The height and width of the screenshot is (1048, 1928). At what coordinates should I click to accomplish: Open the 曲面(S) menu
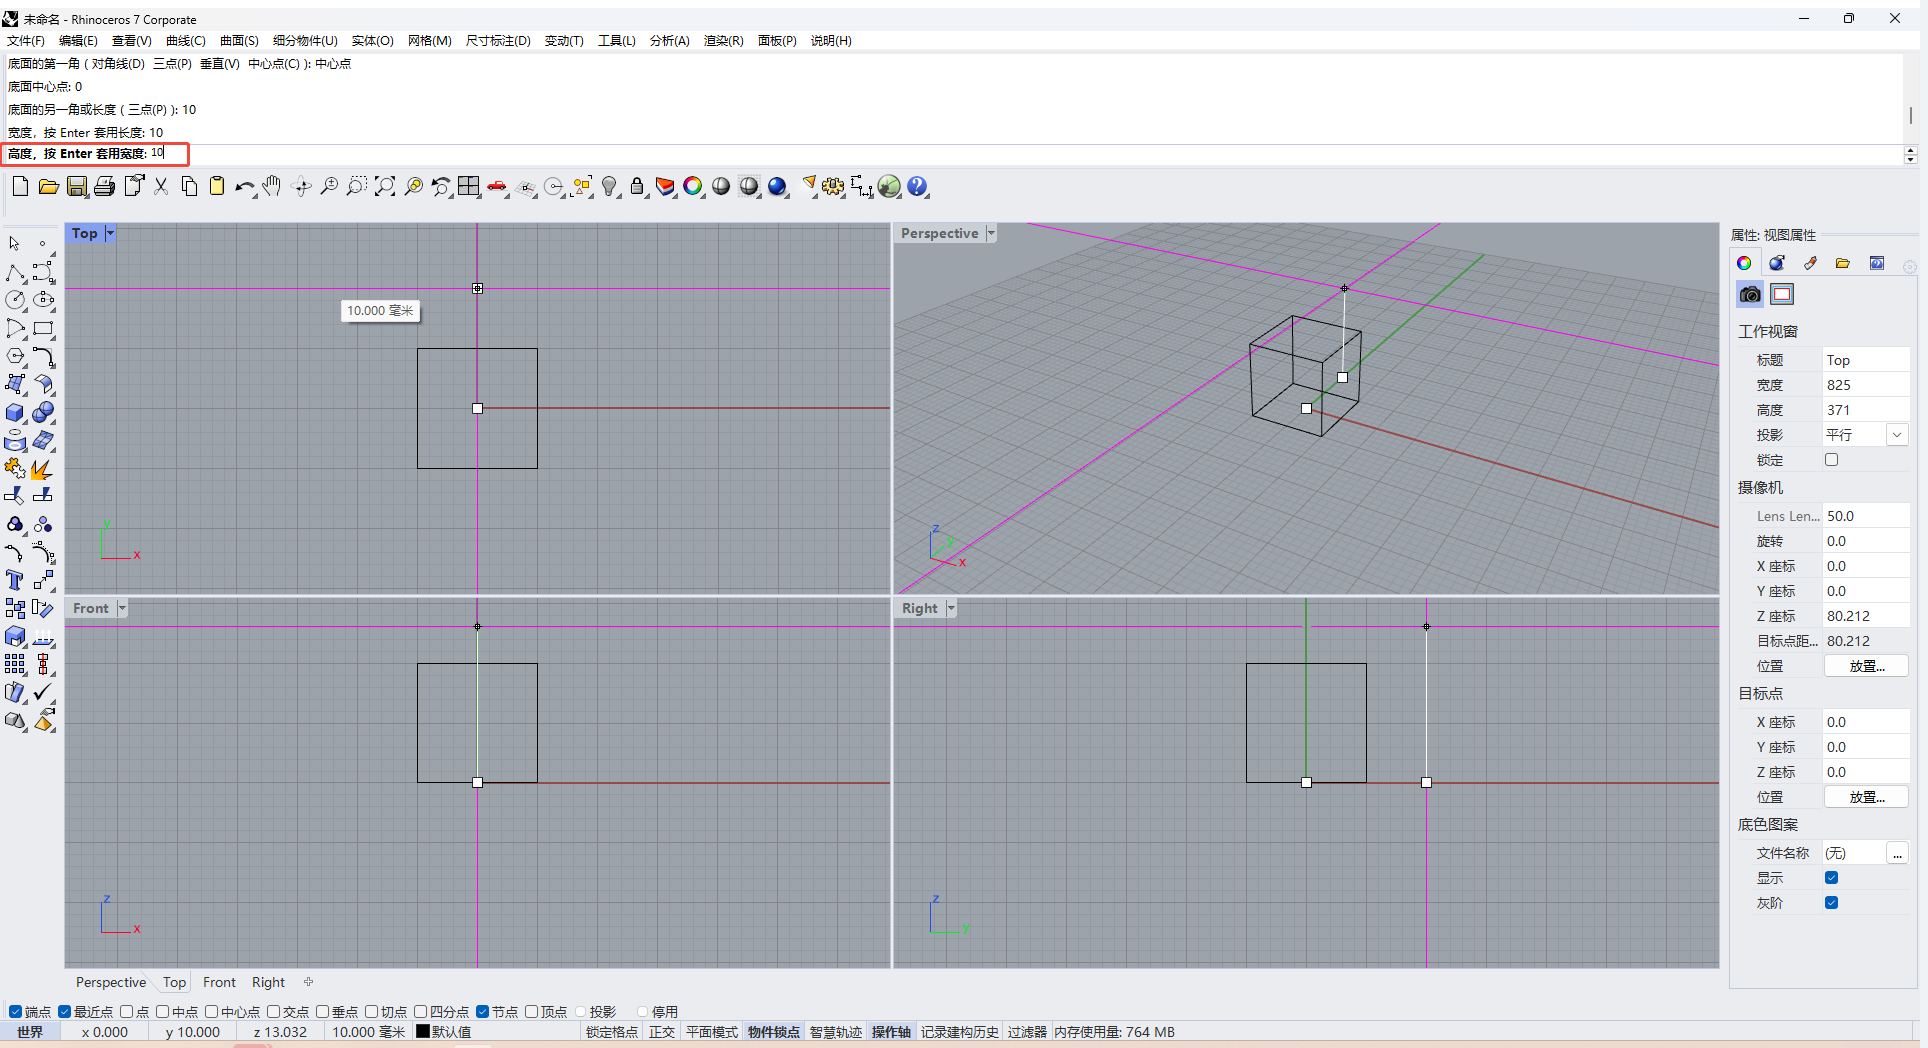pos(239,41)
